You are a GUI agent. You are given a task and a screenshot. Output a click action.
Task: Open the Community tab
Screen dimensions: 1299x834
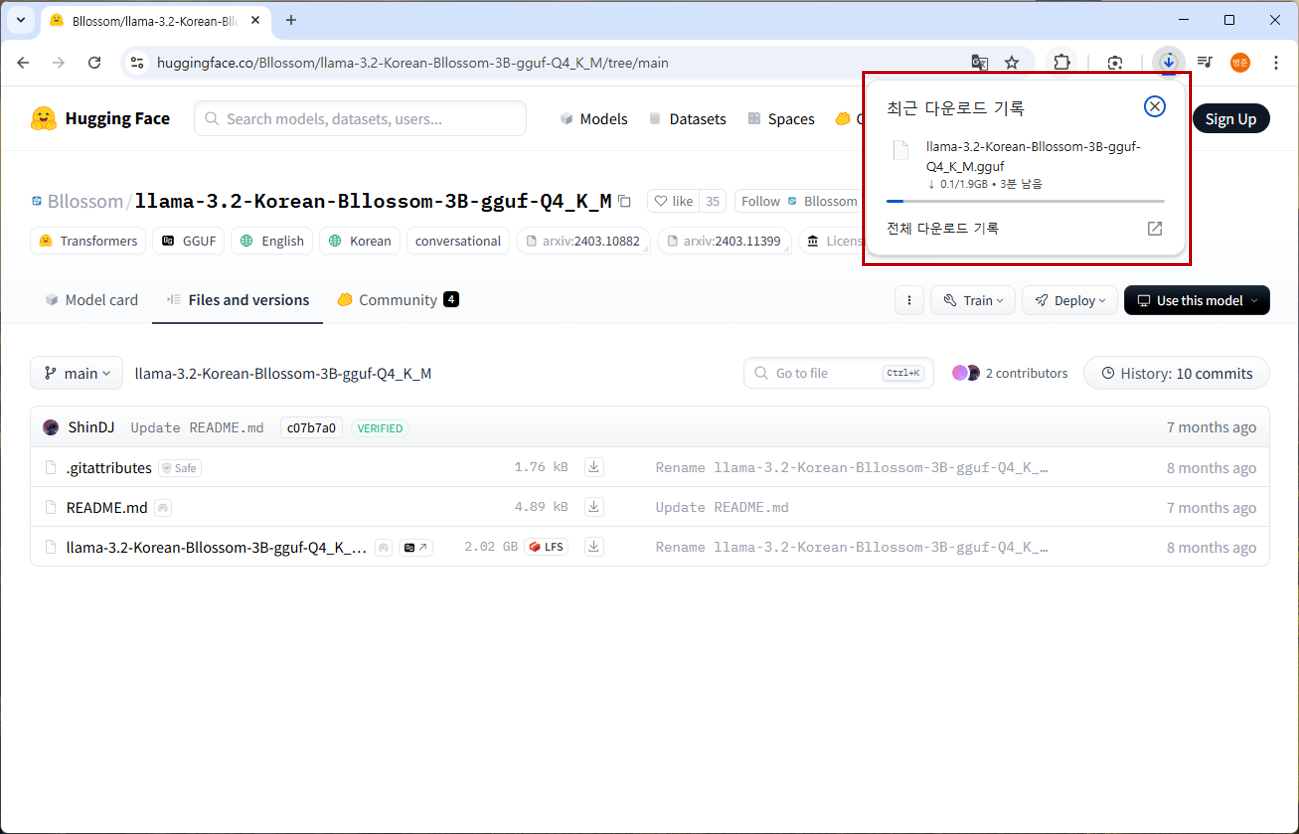click(x=398, y=300)
